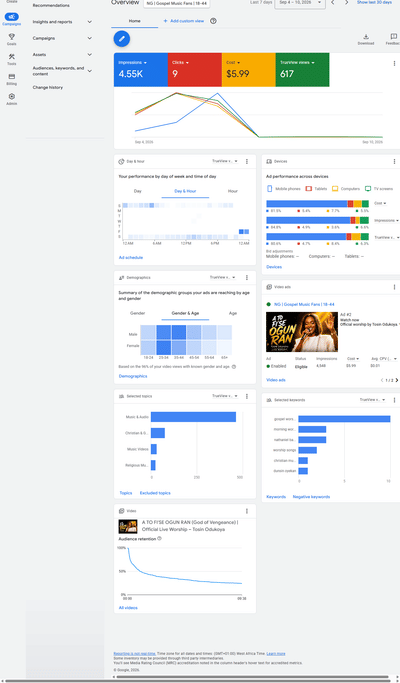400x683 pixels.
Task: Open Selected keywords card three-dot menu
Action: (x=395, y=400)
